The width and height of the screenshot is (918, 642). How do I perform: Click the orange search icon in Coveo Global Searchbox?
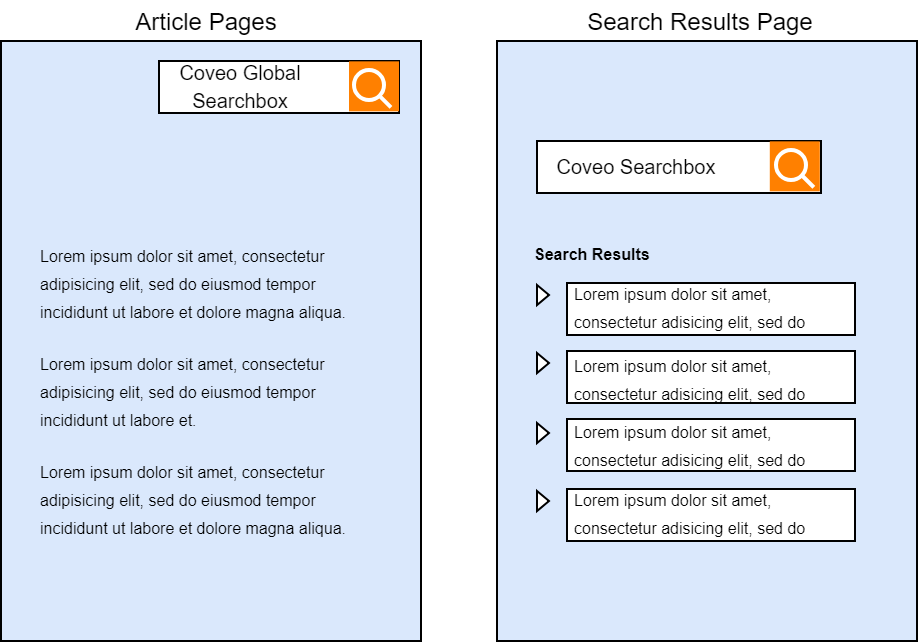374,87
